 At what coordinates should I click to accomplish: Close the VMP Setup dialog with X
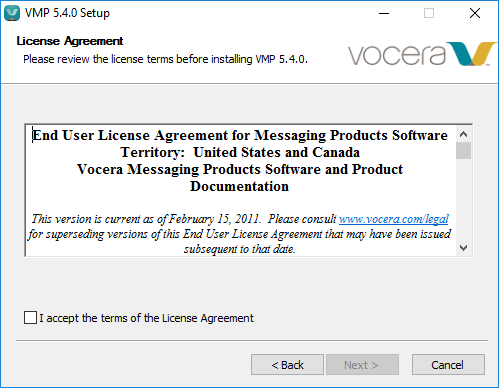coord(475,13)
